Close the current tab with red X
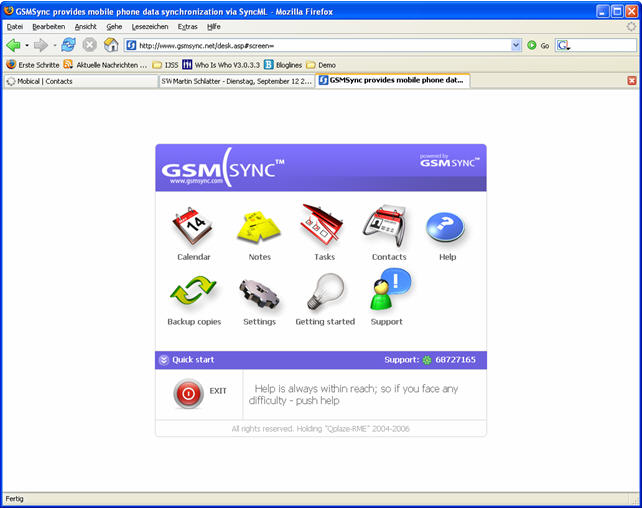Screen dimensions: 642x509 (x=631, y=81)
